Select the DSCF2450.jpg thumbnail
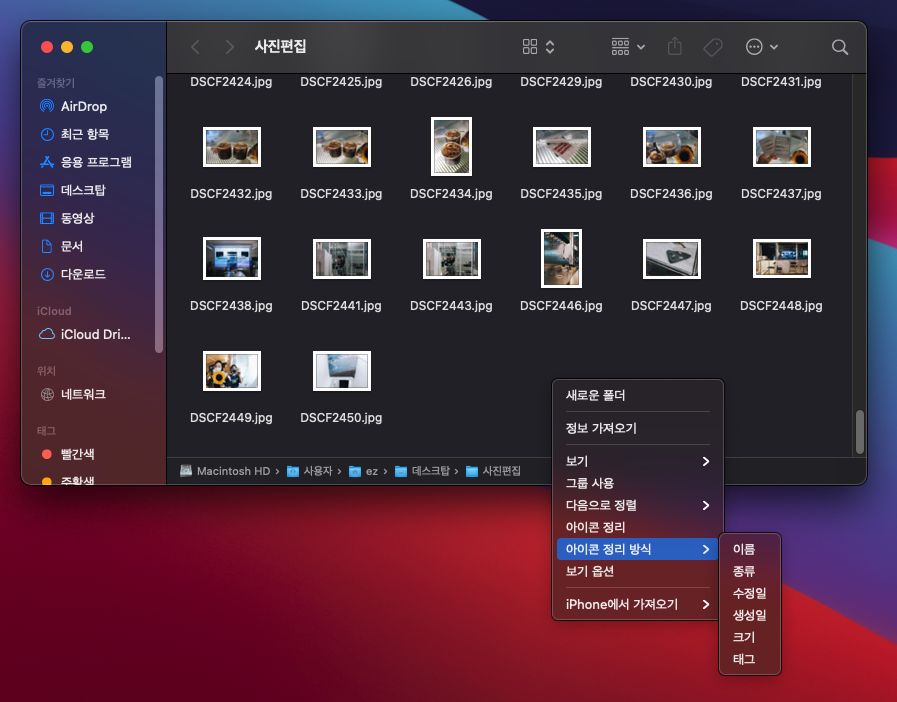The height and width of the screenshot is (702, 897). 342,371
